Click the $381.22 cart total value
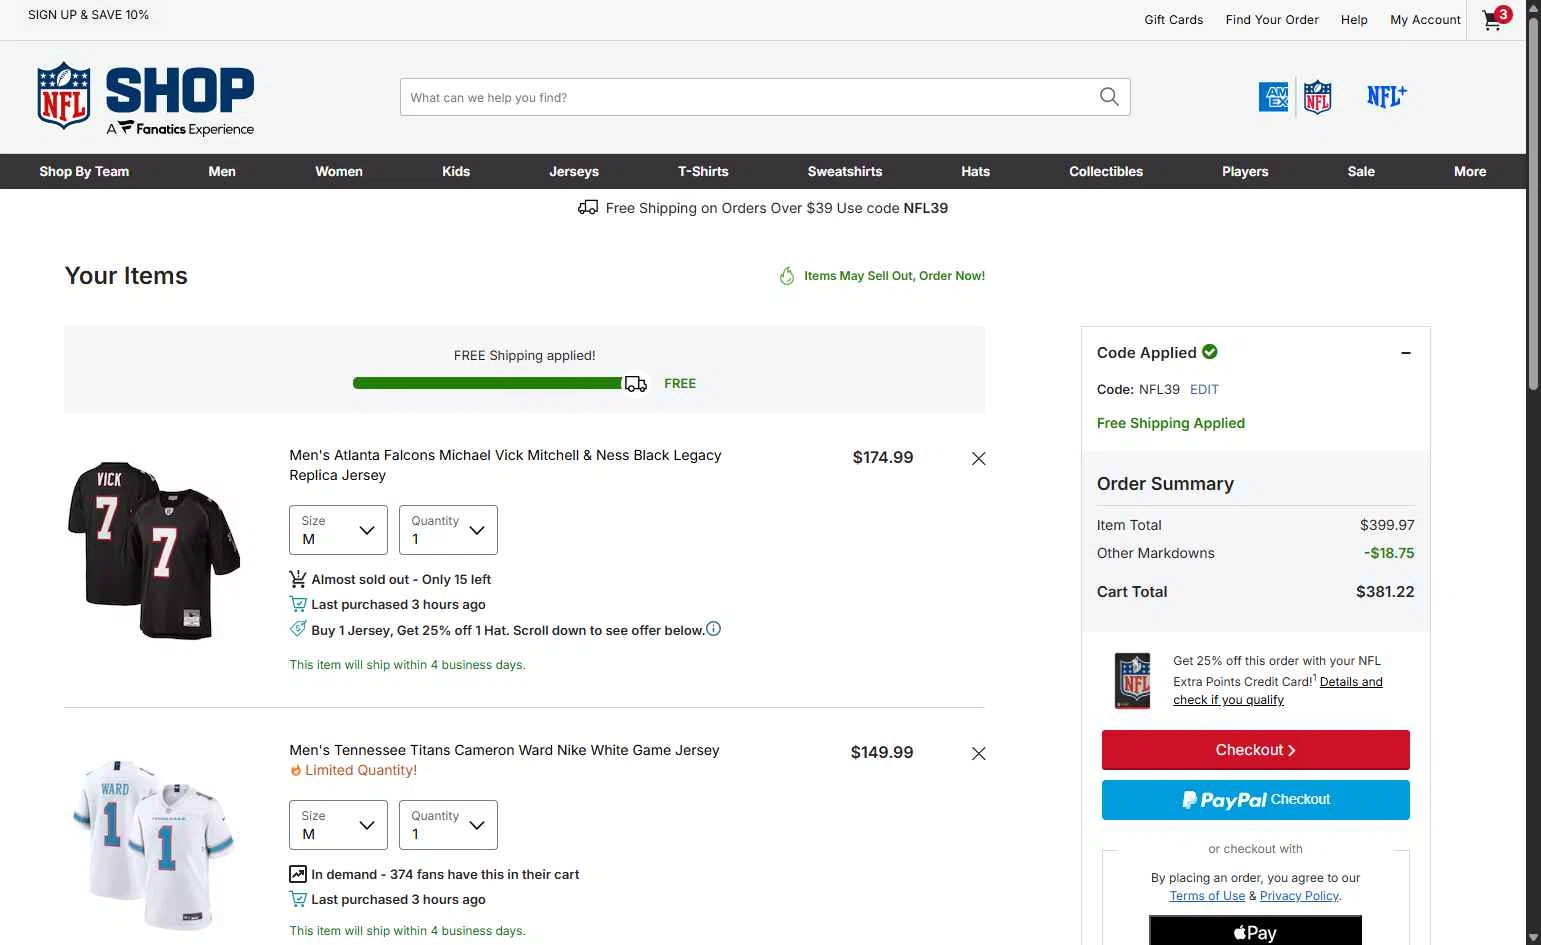Viewport: 1541px width, 945px height. coord(1385,592)
